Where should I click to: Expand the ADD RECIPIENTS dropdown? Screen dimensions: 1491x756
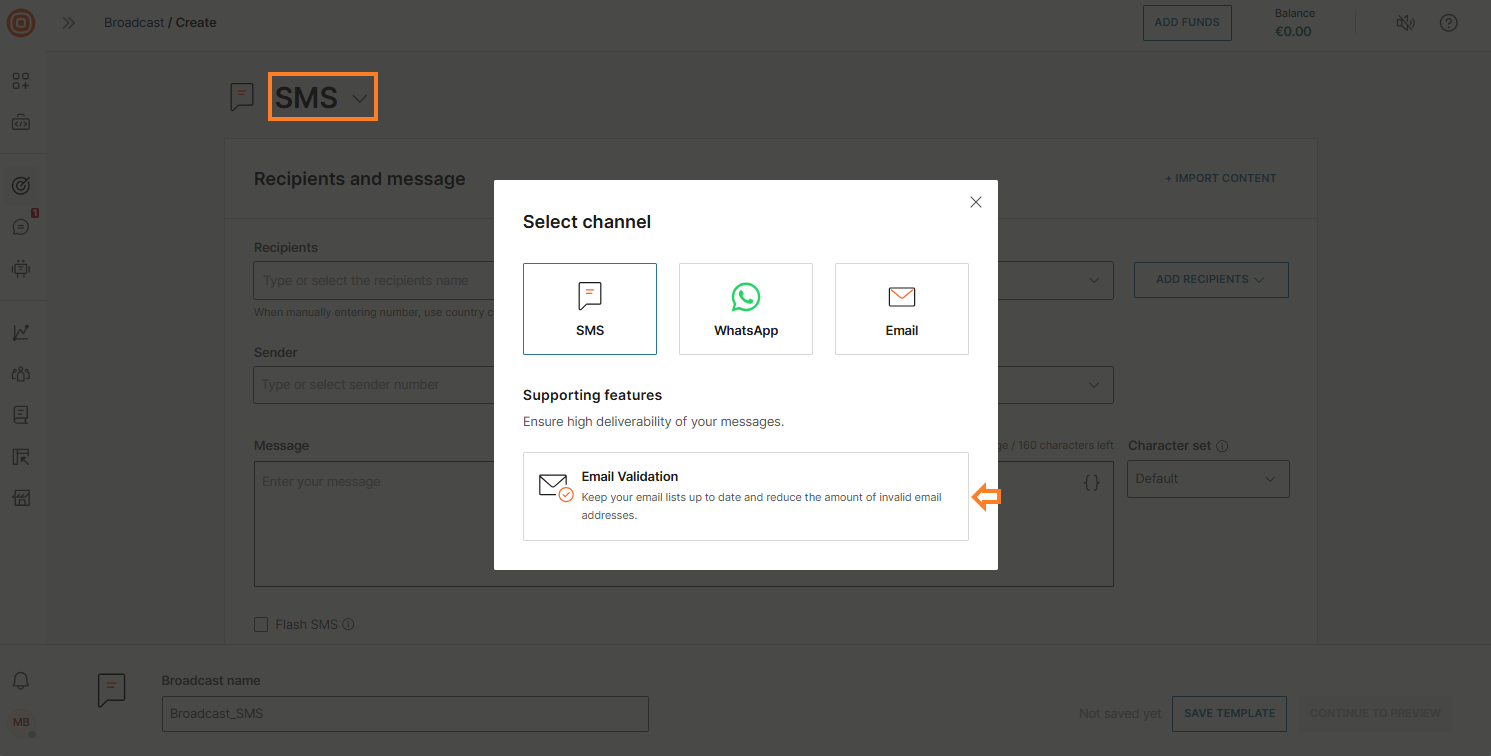tap(1210, 280)
